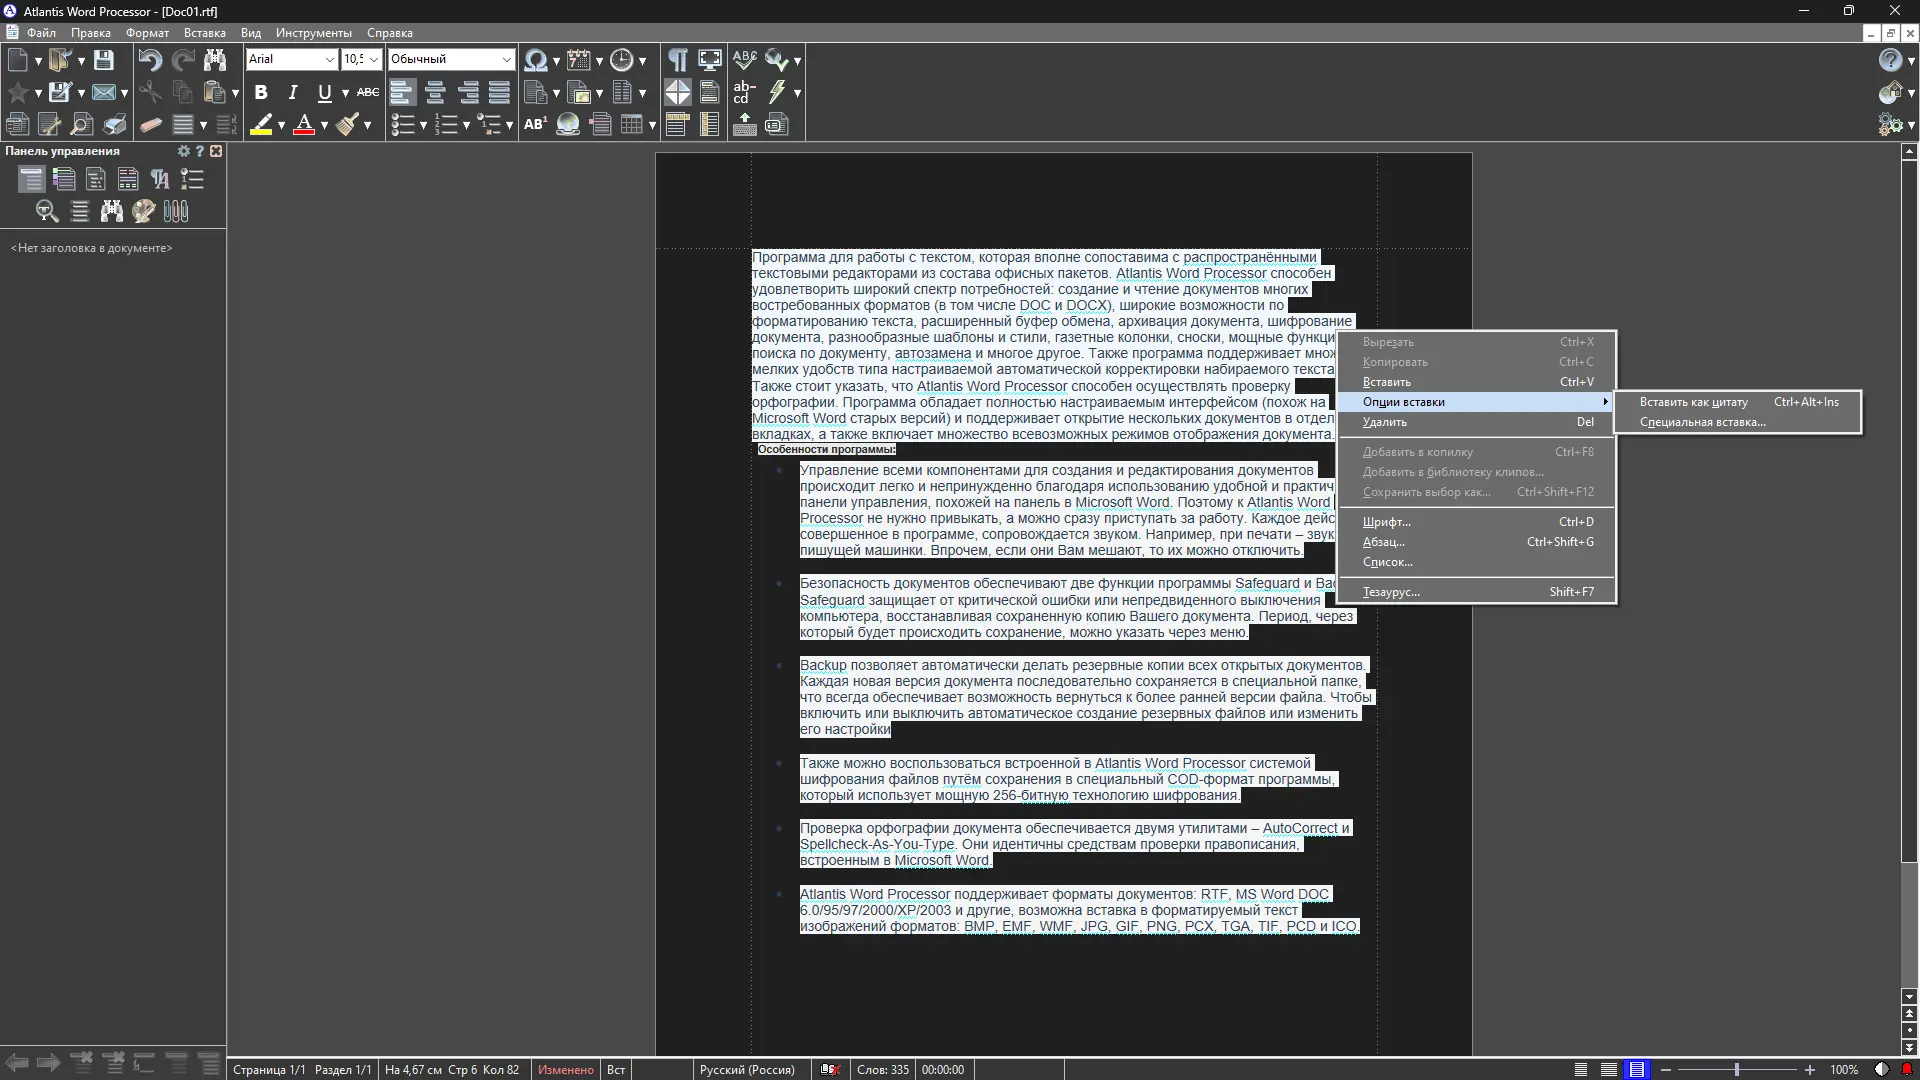Open the Обычный style dropdown
1920x1080 pixels.
point(506,60)
